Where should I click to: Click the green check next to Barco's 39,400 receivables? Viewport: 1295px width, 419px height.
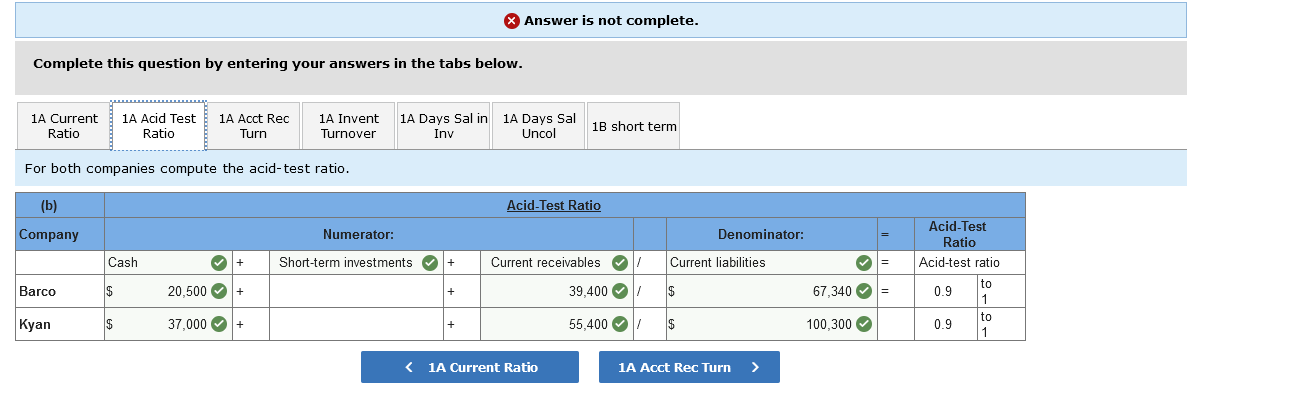[x=619, y=291]
